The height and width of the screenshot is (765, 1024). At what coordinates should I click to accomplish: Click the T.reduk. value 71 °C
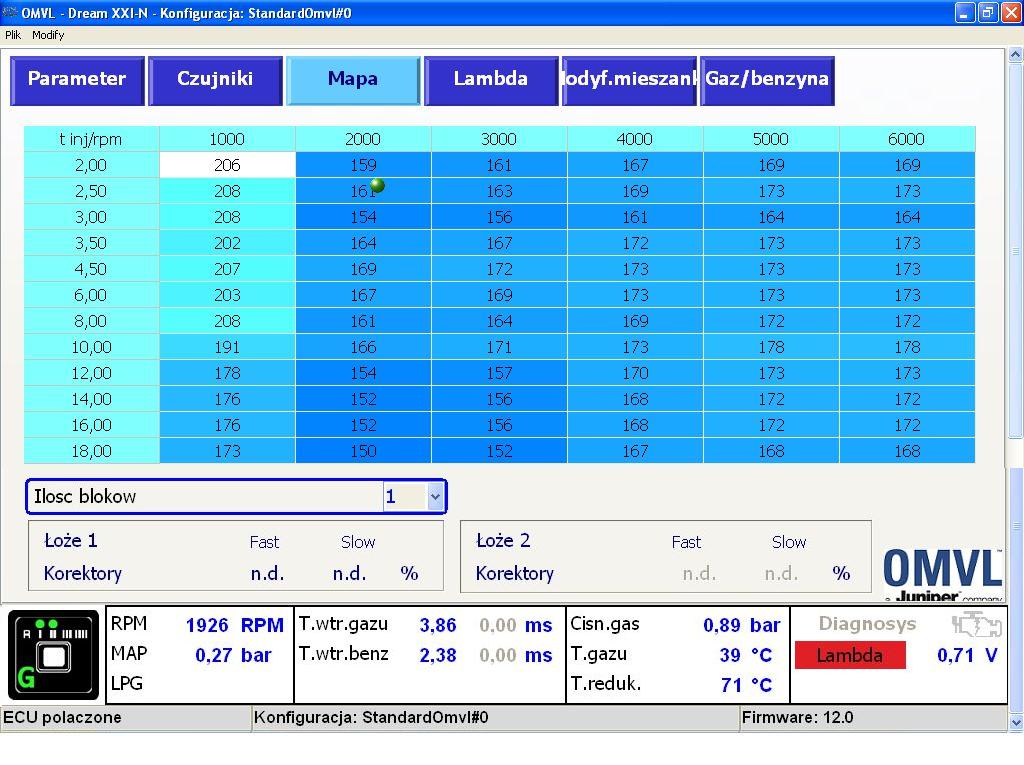click(x=746, y=685)
